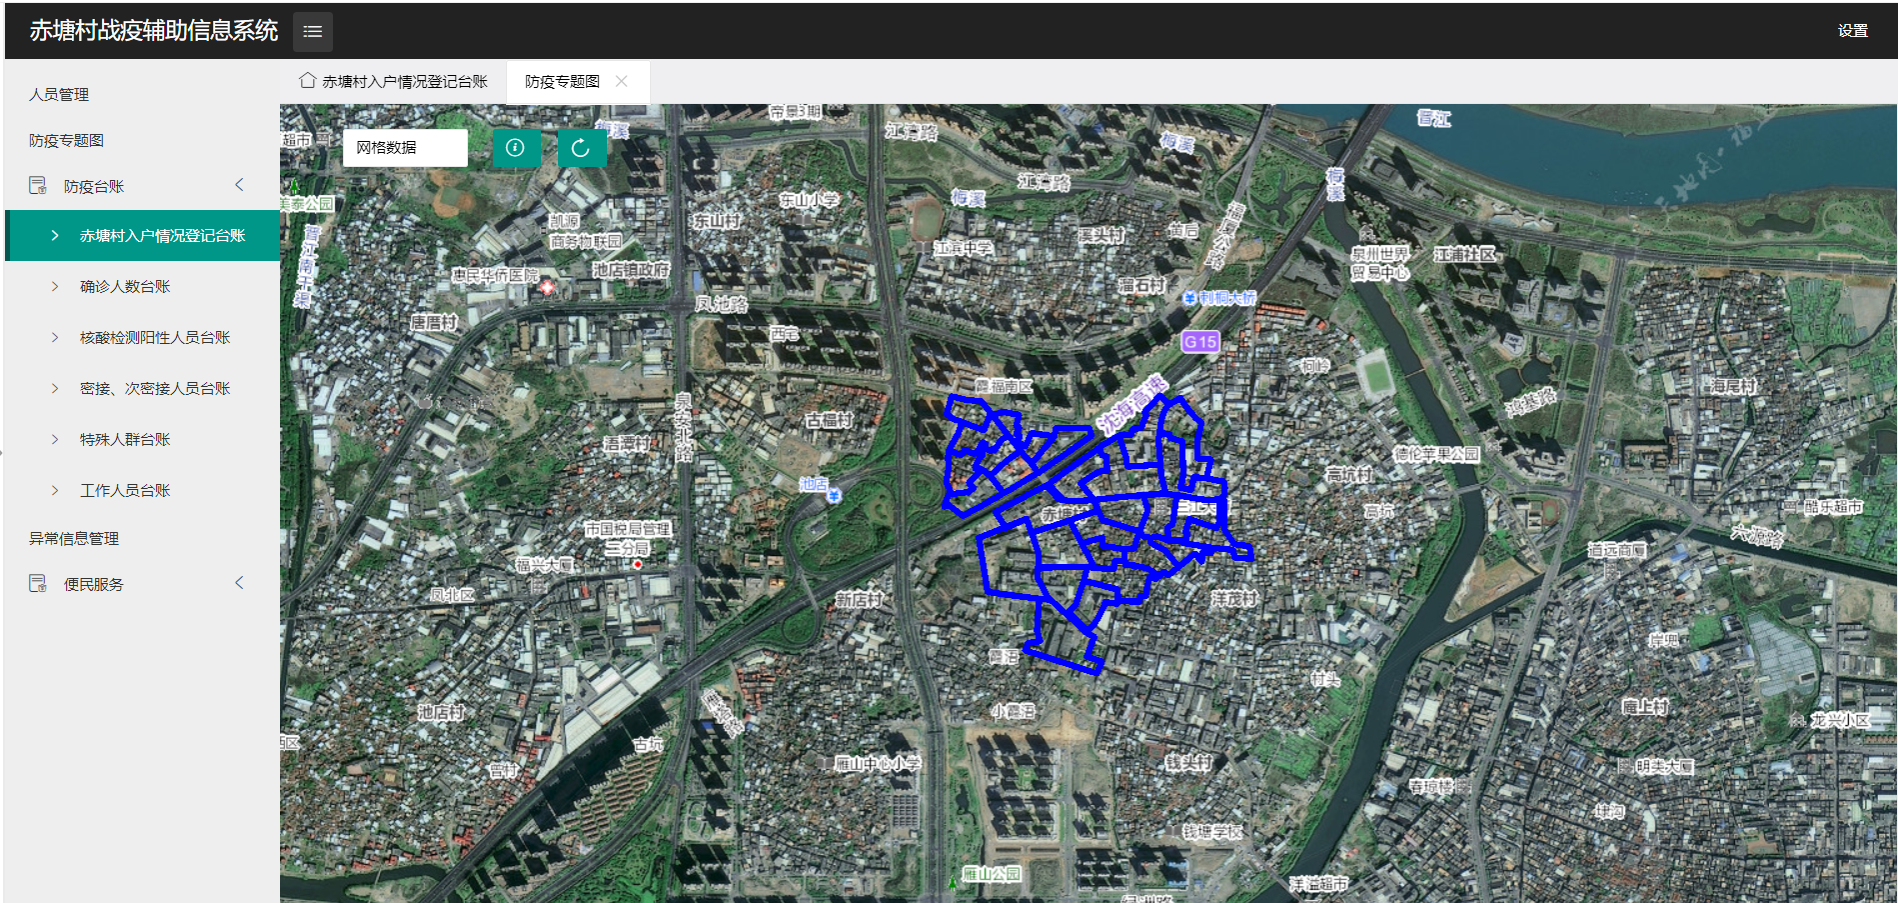
Task: Open 设置 in the top bar
Action: click(x=1852, y=31)
